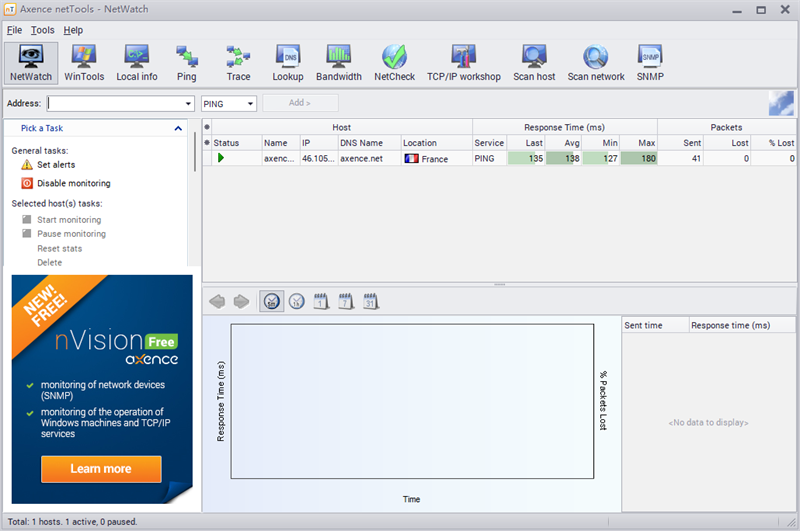The width and height of the screenshot is (800, 531).
Task: Sort by Avg response column header
Action: tap(563, 143)
